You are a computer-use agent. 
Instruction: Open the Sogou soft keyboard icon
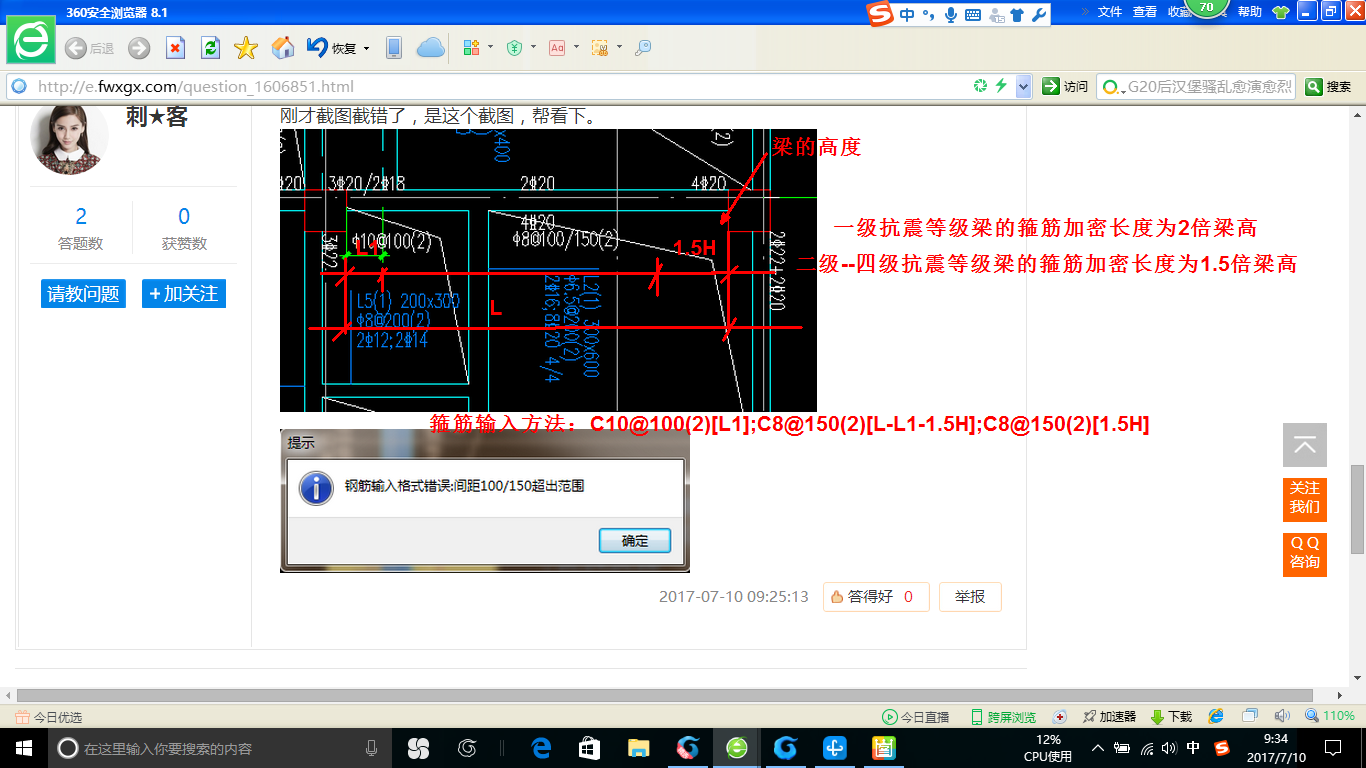[972, 14]
